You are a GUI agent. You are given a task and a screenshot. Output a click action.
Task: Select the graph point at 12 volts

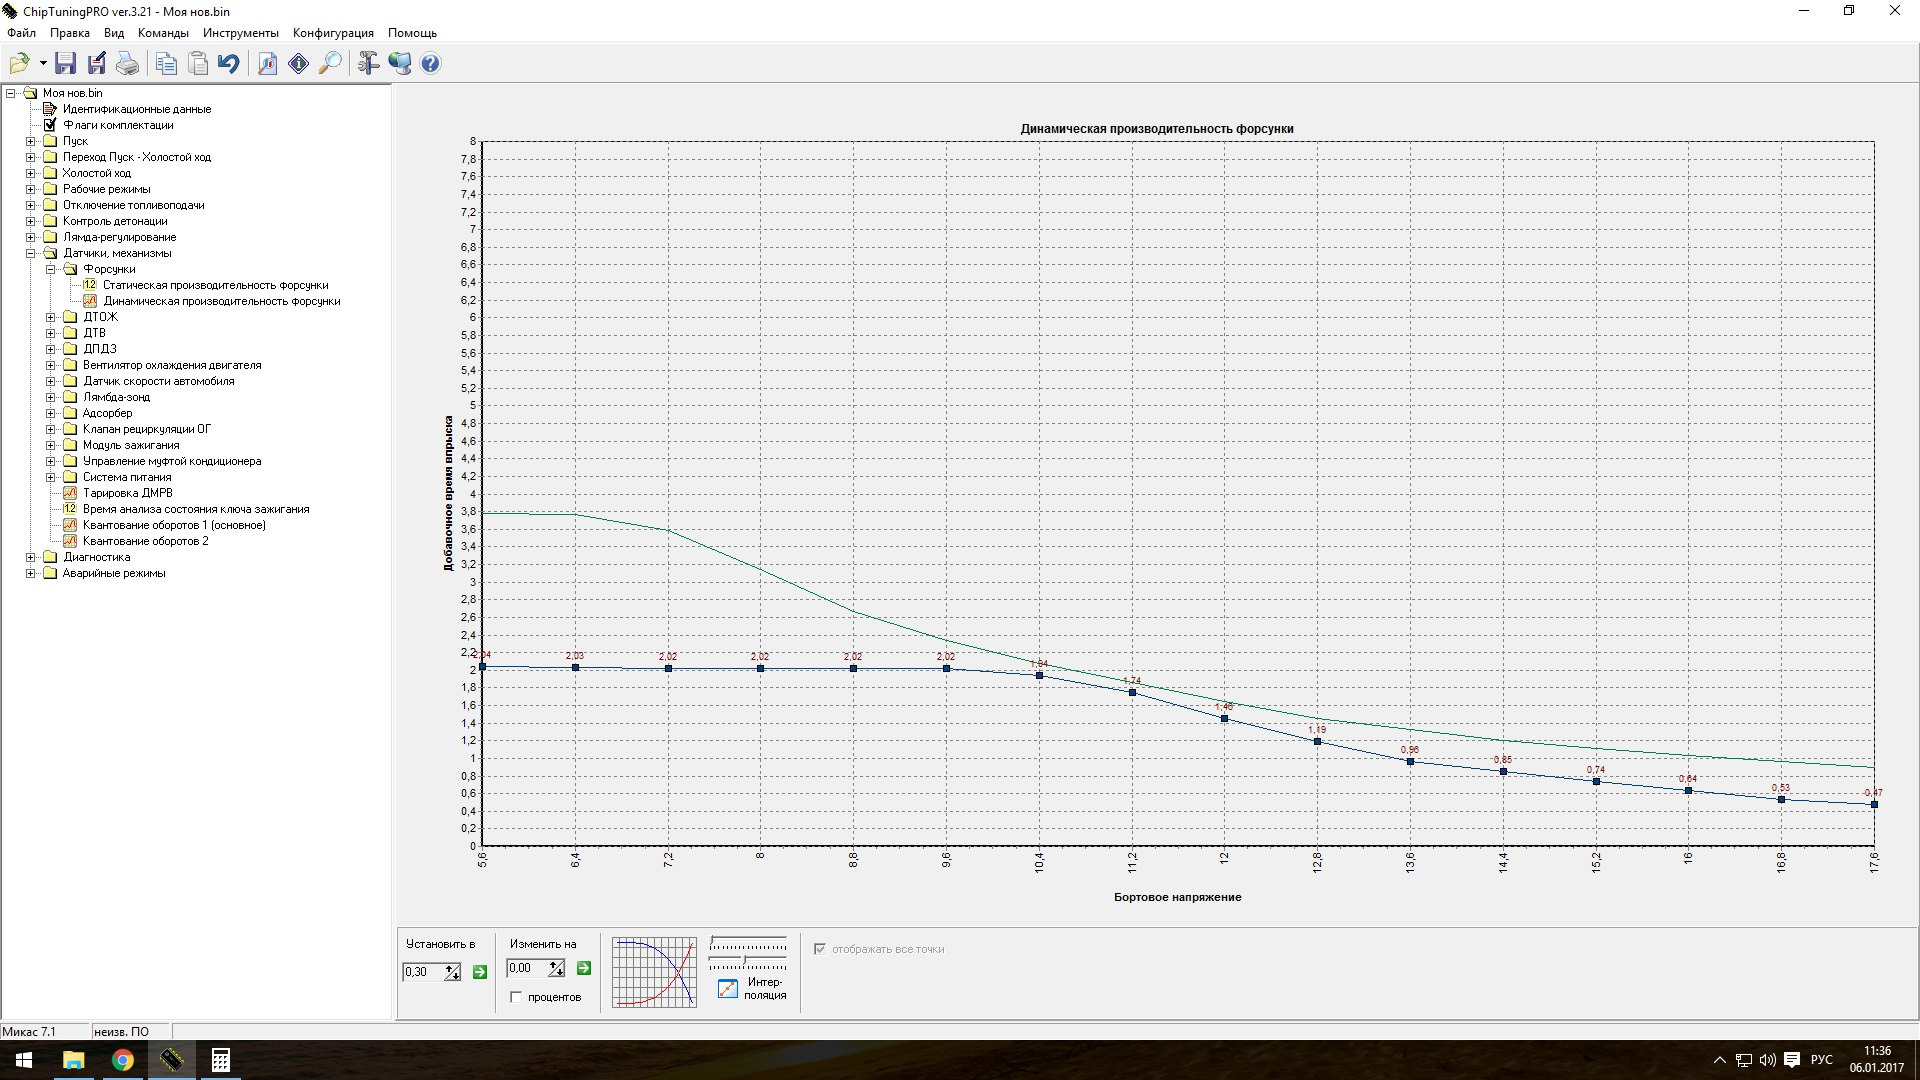point(1224,719)
